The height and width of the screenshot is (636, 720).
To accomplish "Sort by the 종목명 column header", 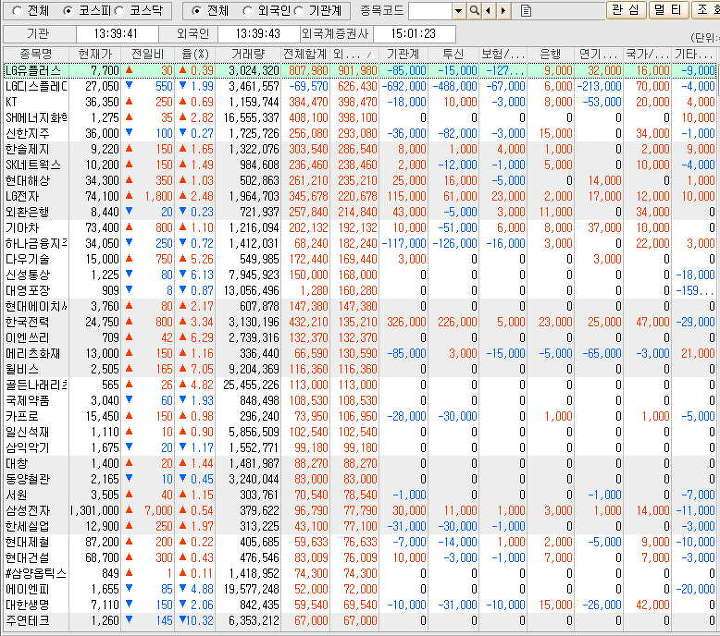I will click(36, 54).
